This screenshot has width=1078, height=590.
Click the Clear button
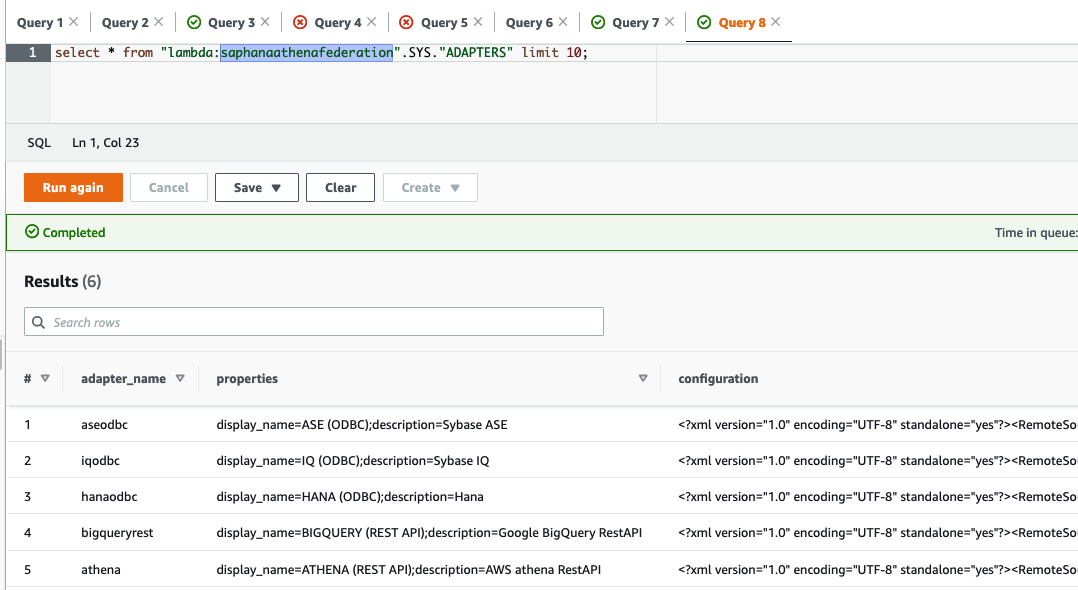click(x=340, y=187)
